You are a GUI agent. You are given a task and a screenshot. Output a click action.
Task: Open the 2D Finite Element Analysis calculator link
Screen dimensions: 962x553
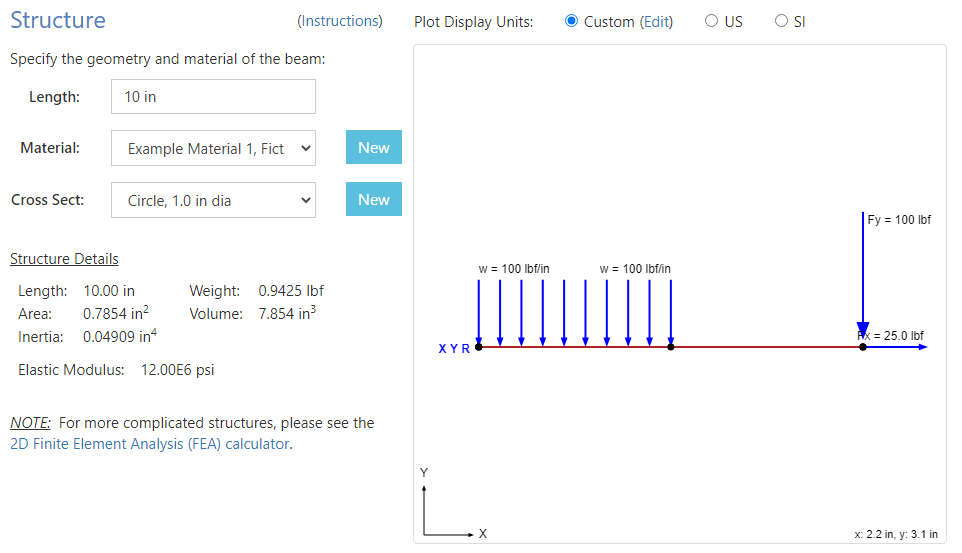pyautogui.click(x=150, y=444)
